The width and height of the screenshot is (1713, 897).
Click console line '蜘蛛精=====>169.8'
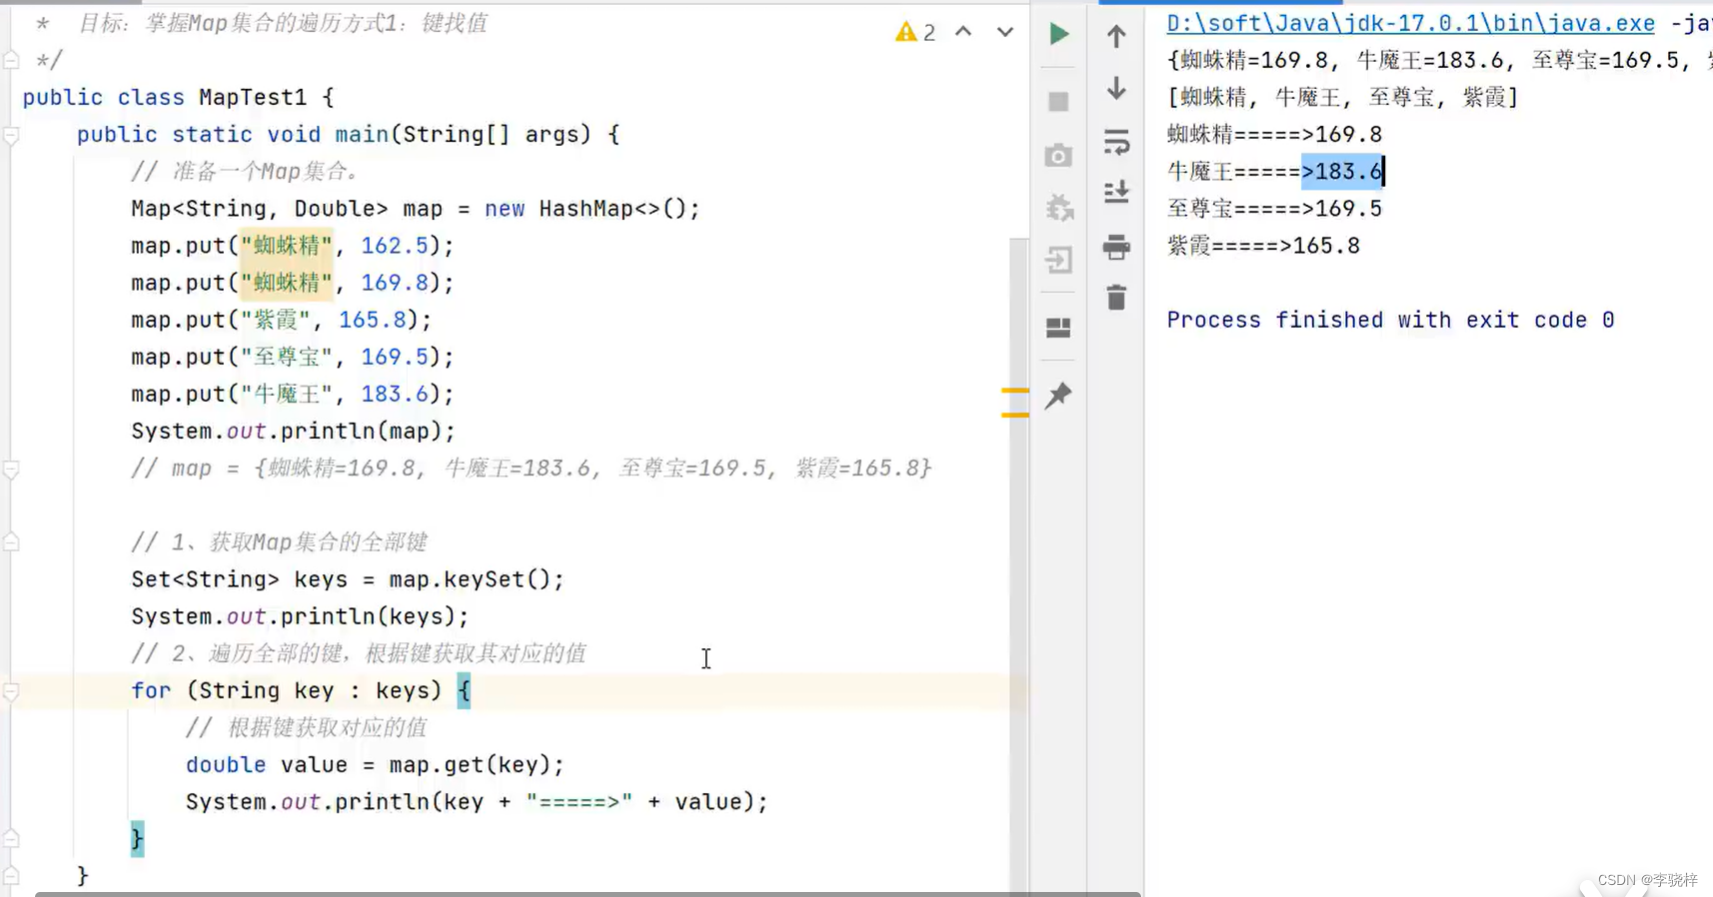(1274, 134)
